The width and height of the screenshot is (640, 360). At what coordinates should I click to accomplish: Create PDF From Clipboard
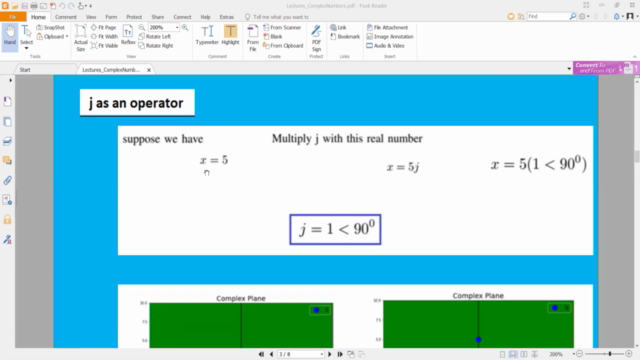pos(283,46)
